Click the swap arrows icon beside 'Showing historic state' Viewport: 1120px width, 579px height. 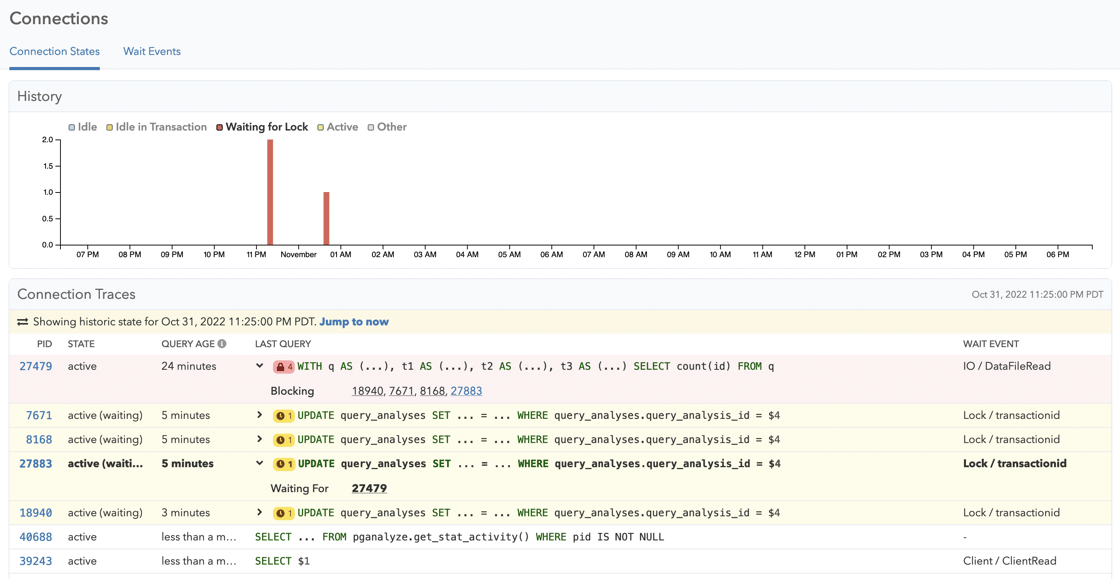point(23,322)
